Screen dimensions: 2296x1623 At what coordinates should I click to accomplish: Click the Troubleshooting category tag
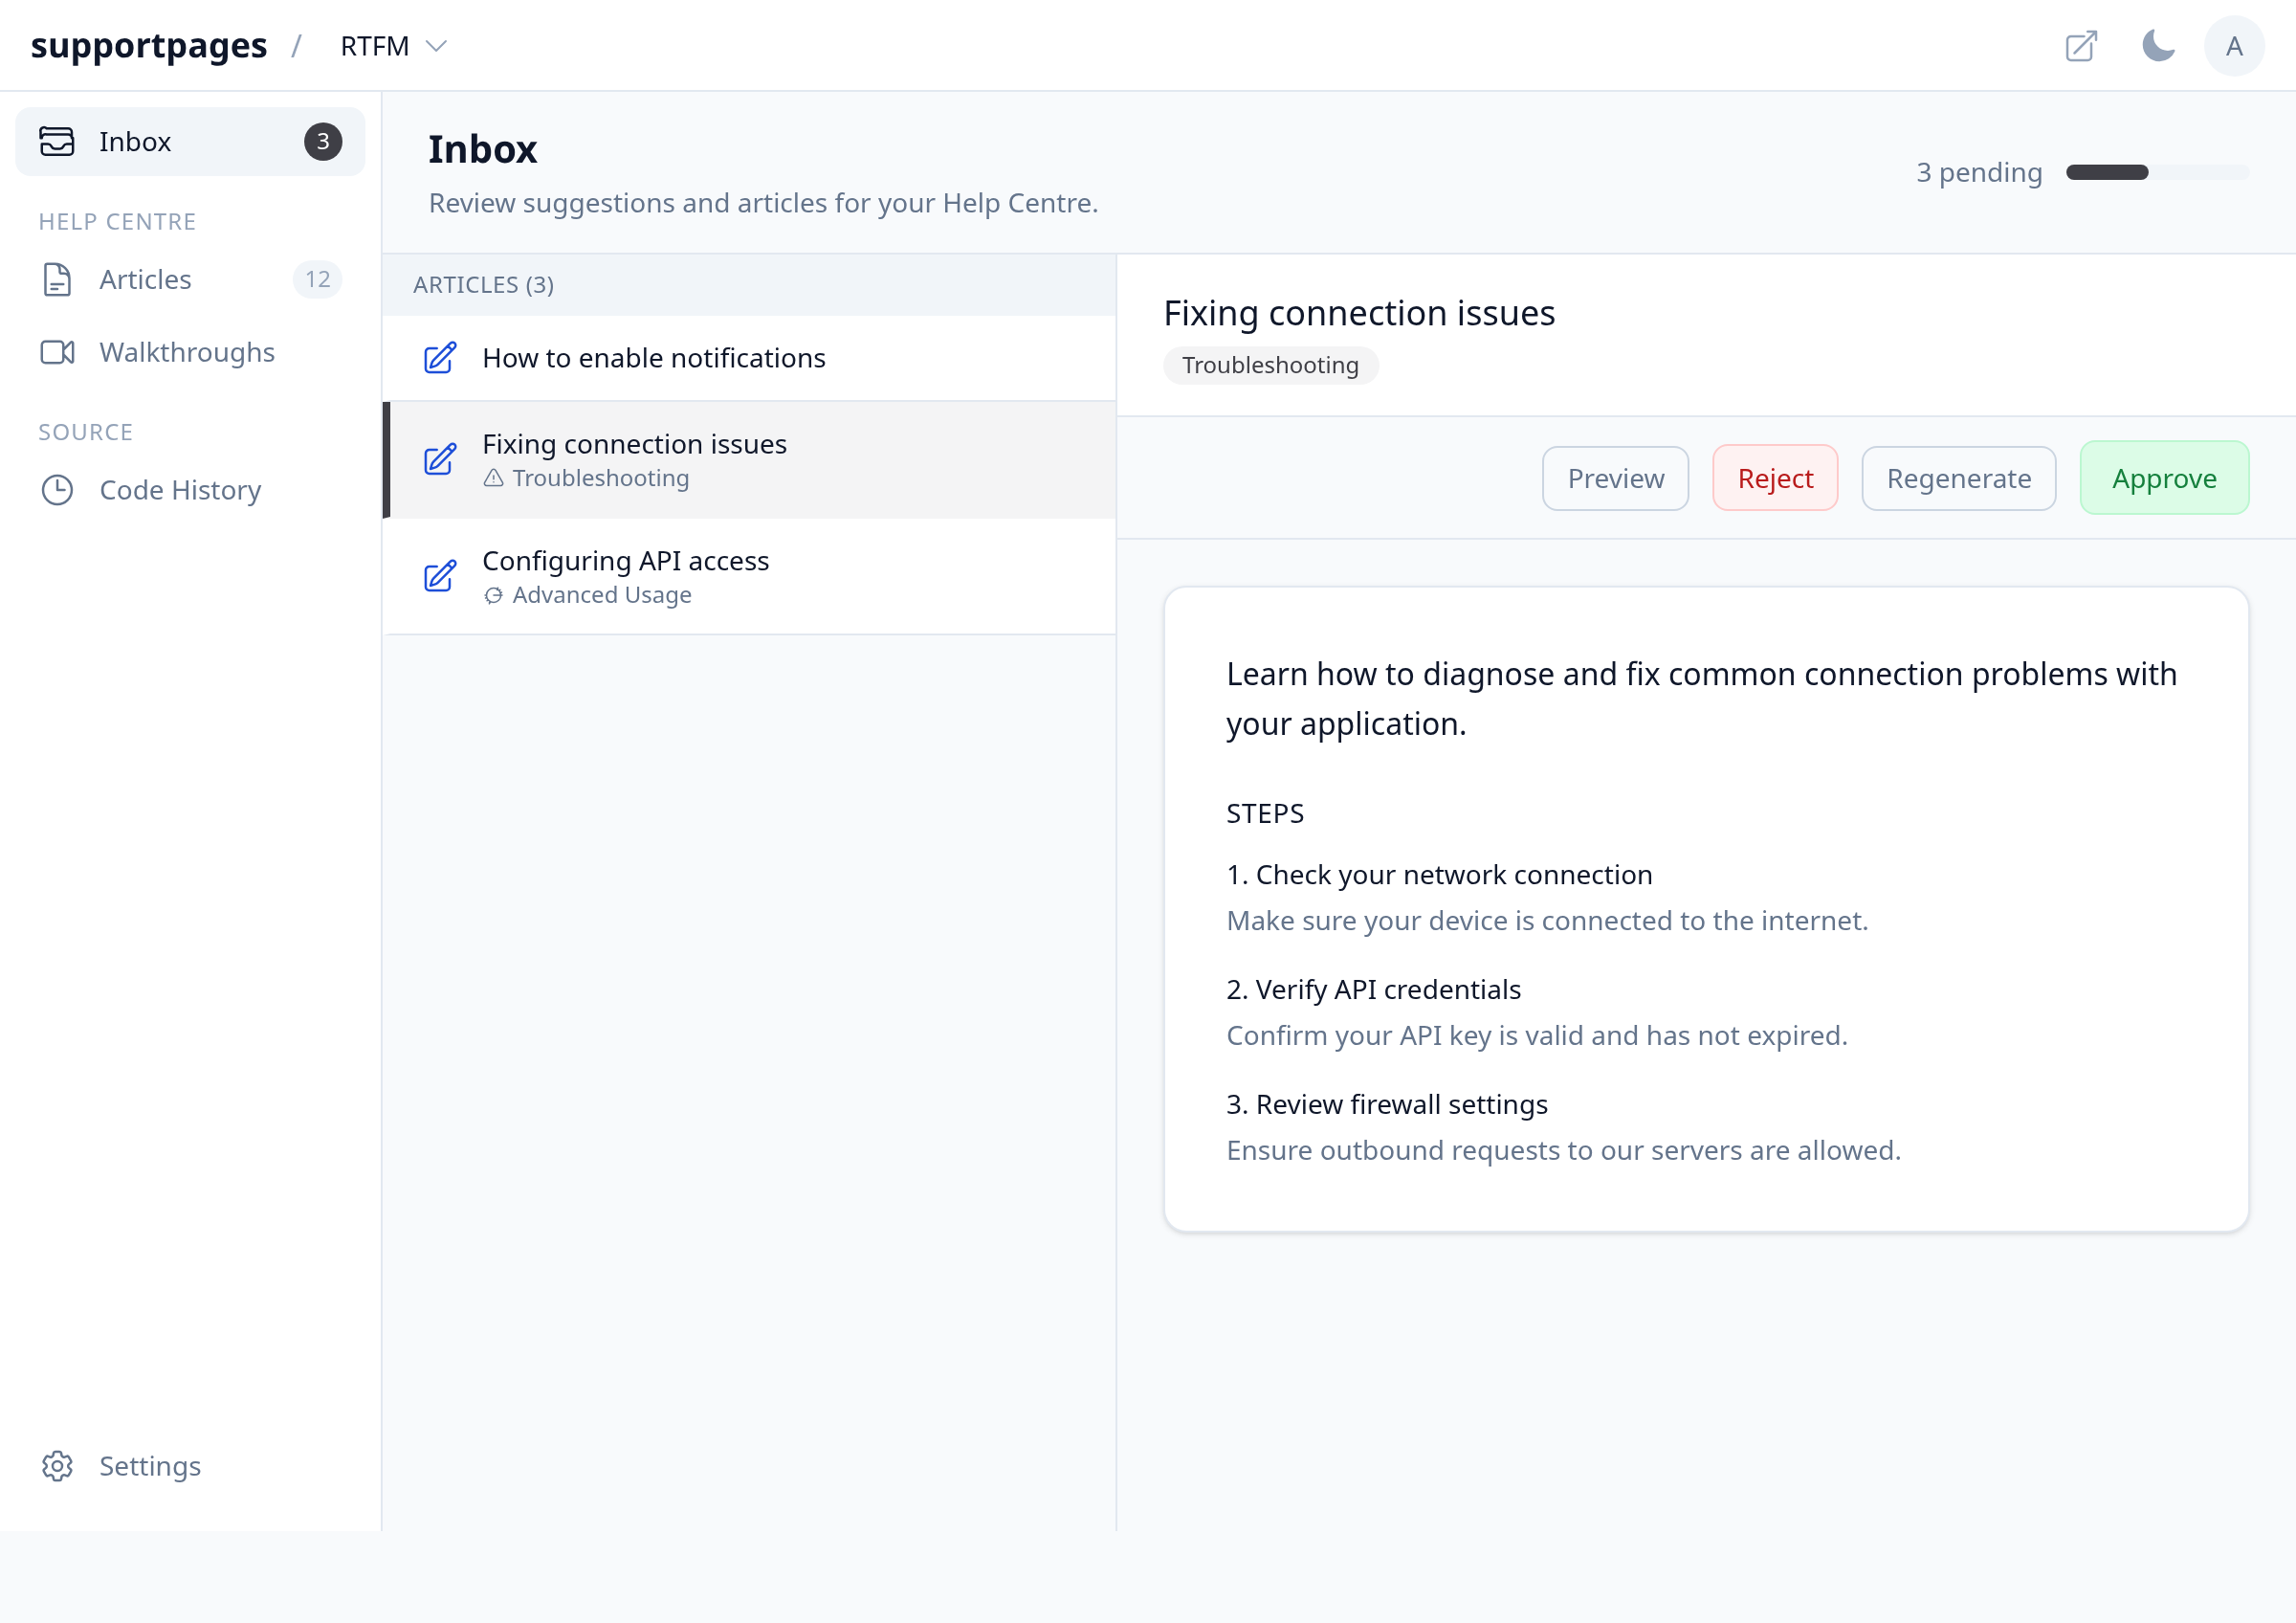1270,365
